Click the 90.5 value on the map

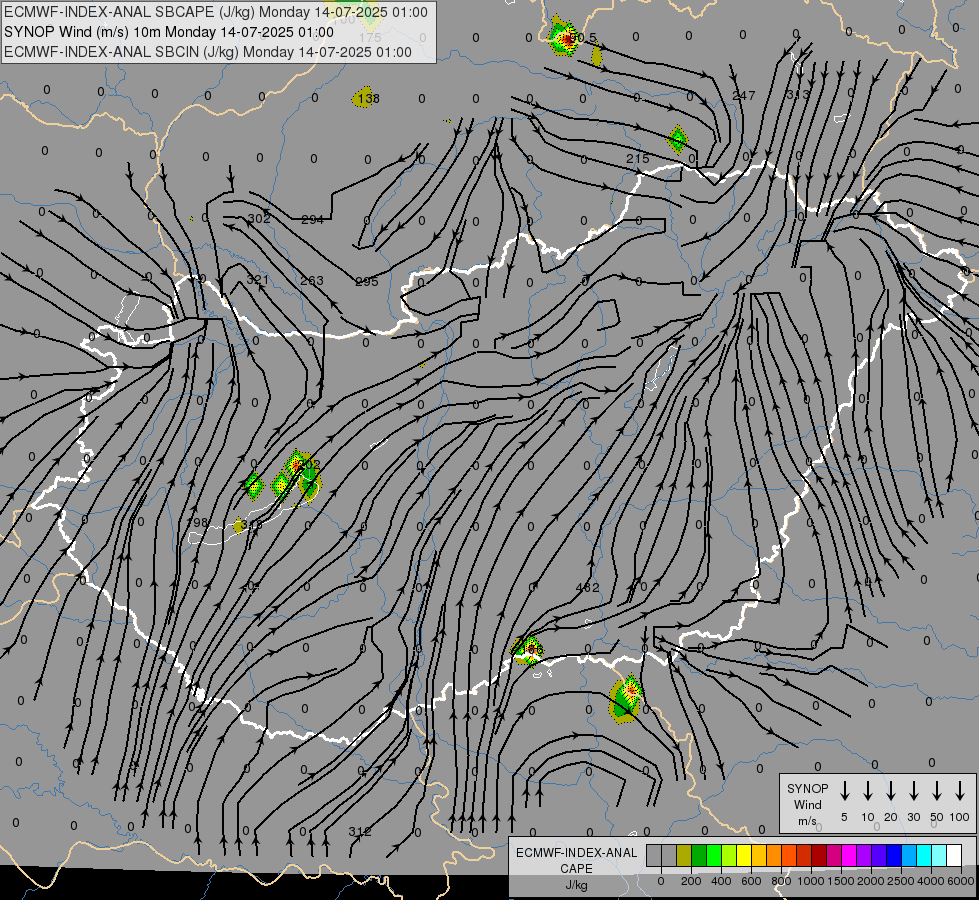[583, 38]
